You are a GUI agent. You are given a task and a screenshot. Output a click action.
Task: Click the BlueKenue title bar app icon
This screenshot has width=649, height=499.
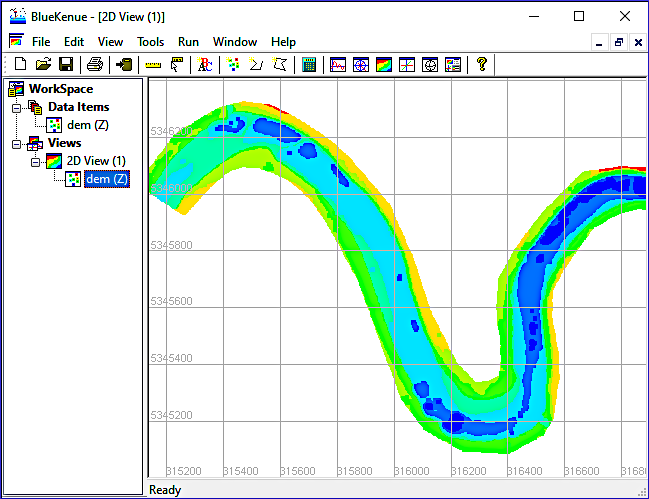[18, 16]
